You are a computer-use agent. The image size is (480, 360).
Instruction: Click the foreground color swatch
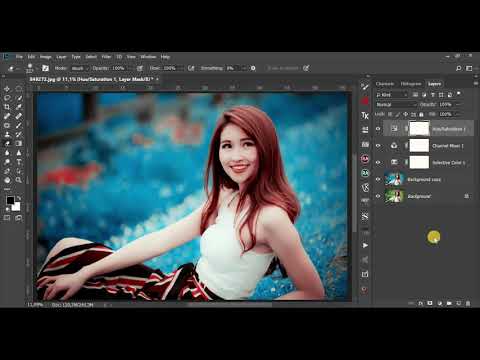coord(10,200)
